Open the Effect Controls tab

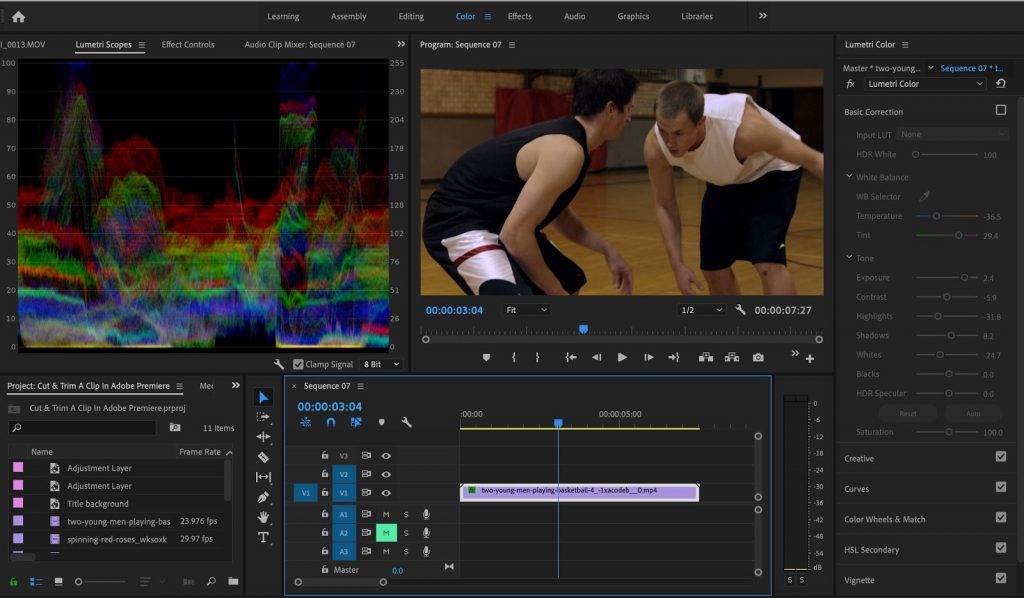pos(188,44)
